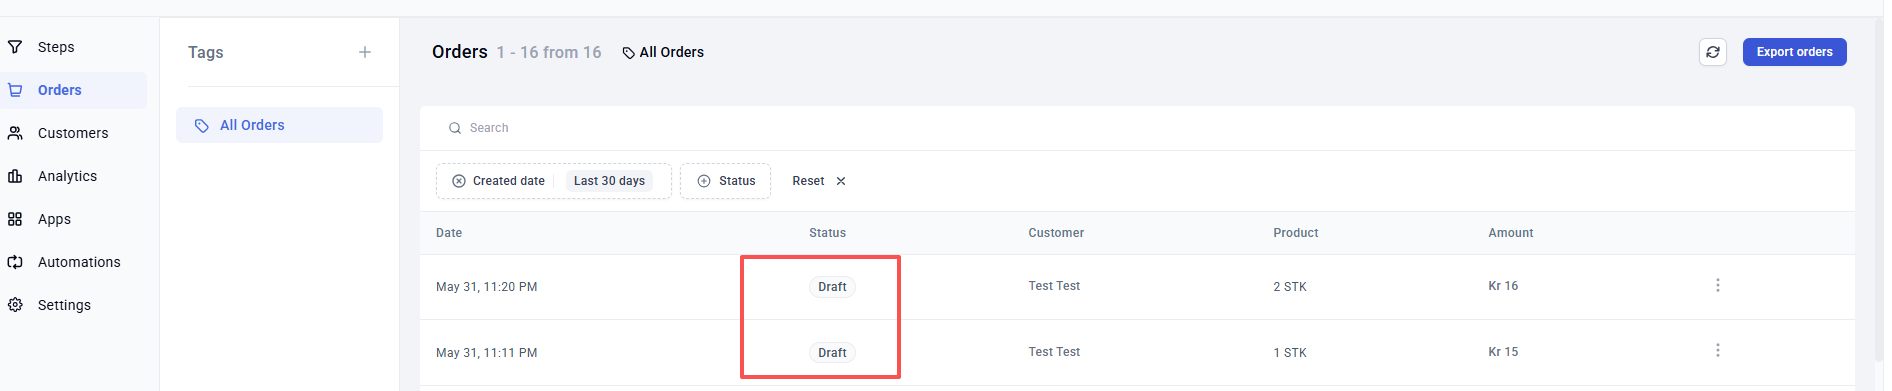Open actions menu for 11:20 PM order
The image size is (1892, 391).
[x=1718, y=285]
